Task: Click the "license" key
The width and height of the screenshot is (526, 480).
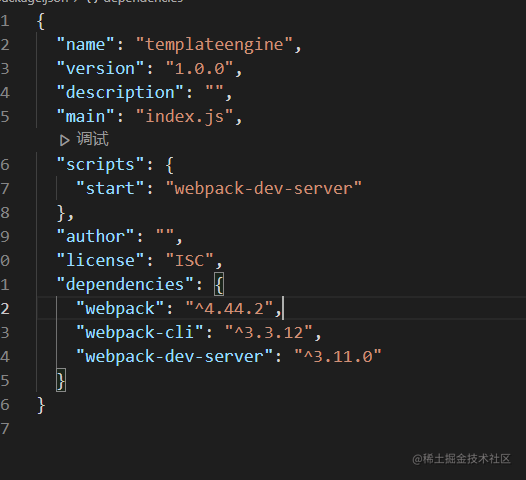Action: 100,261
